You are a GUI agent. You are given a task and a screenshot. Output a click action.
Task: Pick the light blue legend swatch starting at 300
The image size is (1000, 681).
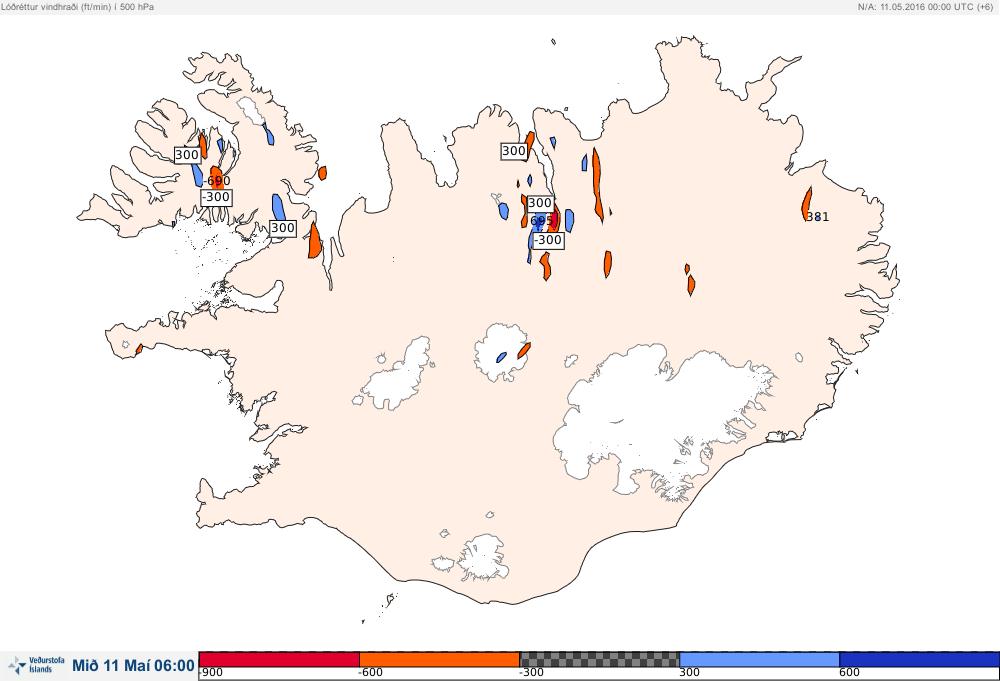coord(760,659)
